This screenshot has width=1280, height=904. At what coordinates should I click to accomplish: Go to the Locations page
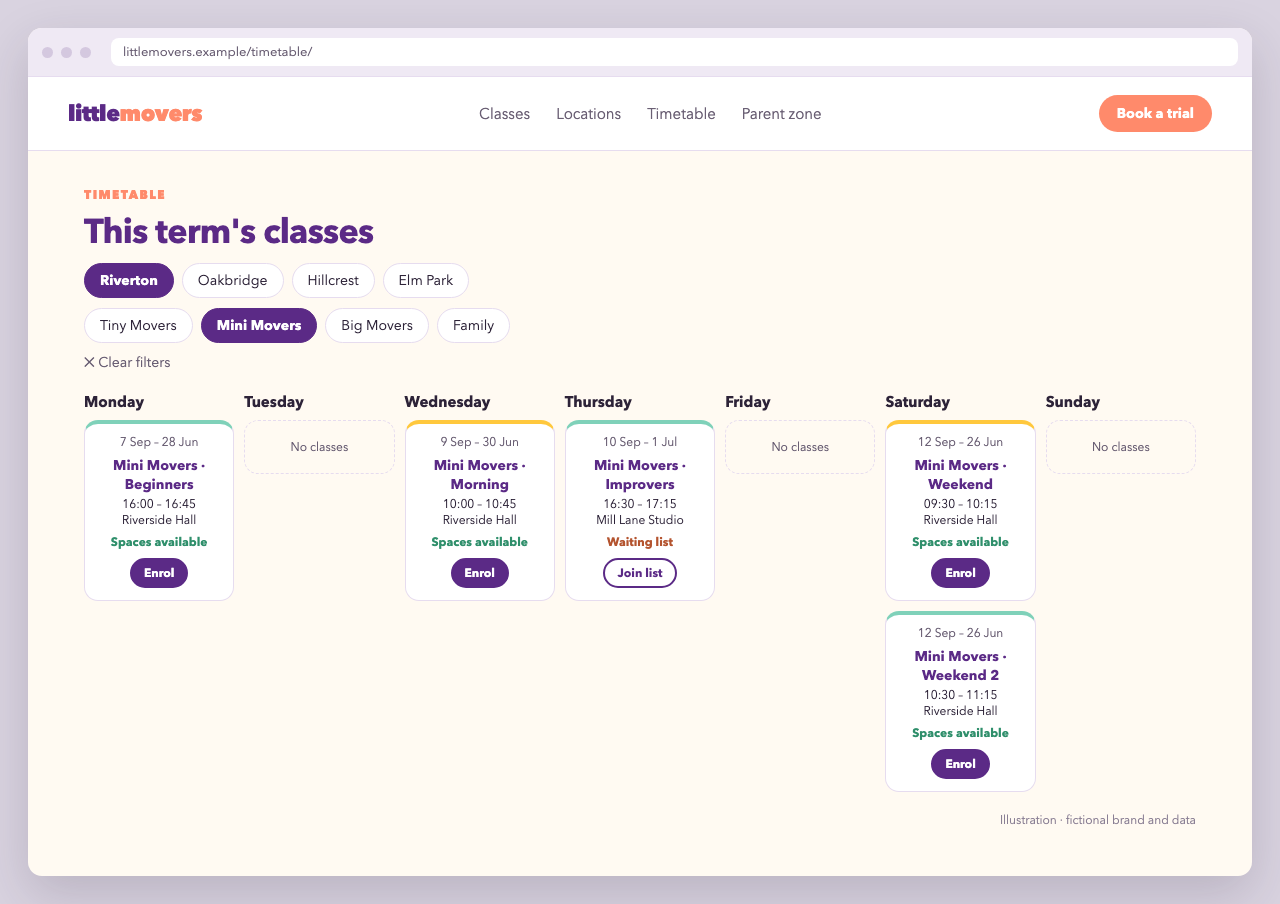pos(588,114)
